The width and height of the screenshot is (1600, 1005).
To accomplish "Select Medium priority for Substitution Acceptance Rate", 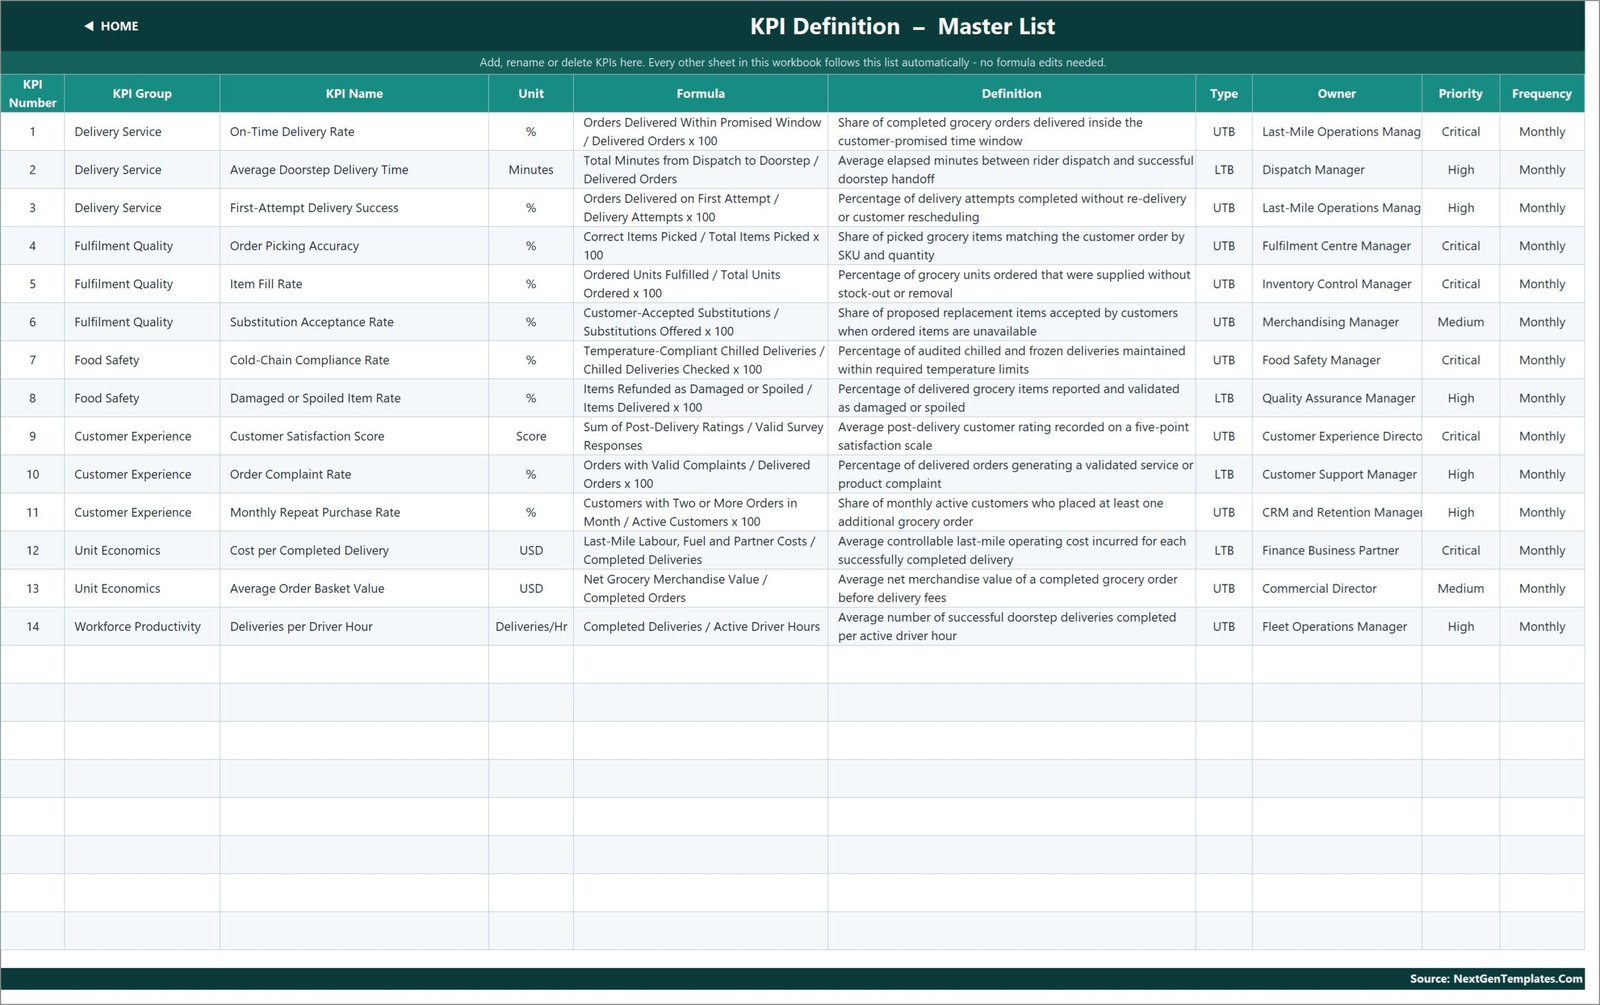I will (1460, 322).
